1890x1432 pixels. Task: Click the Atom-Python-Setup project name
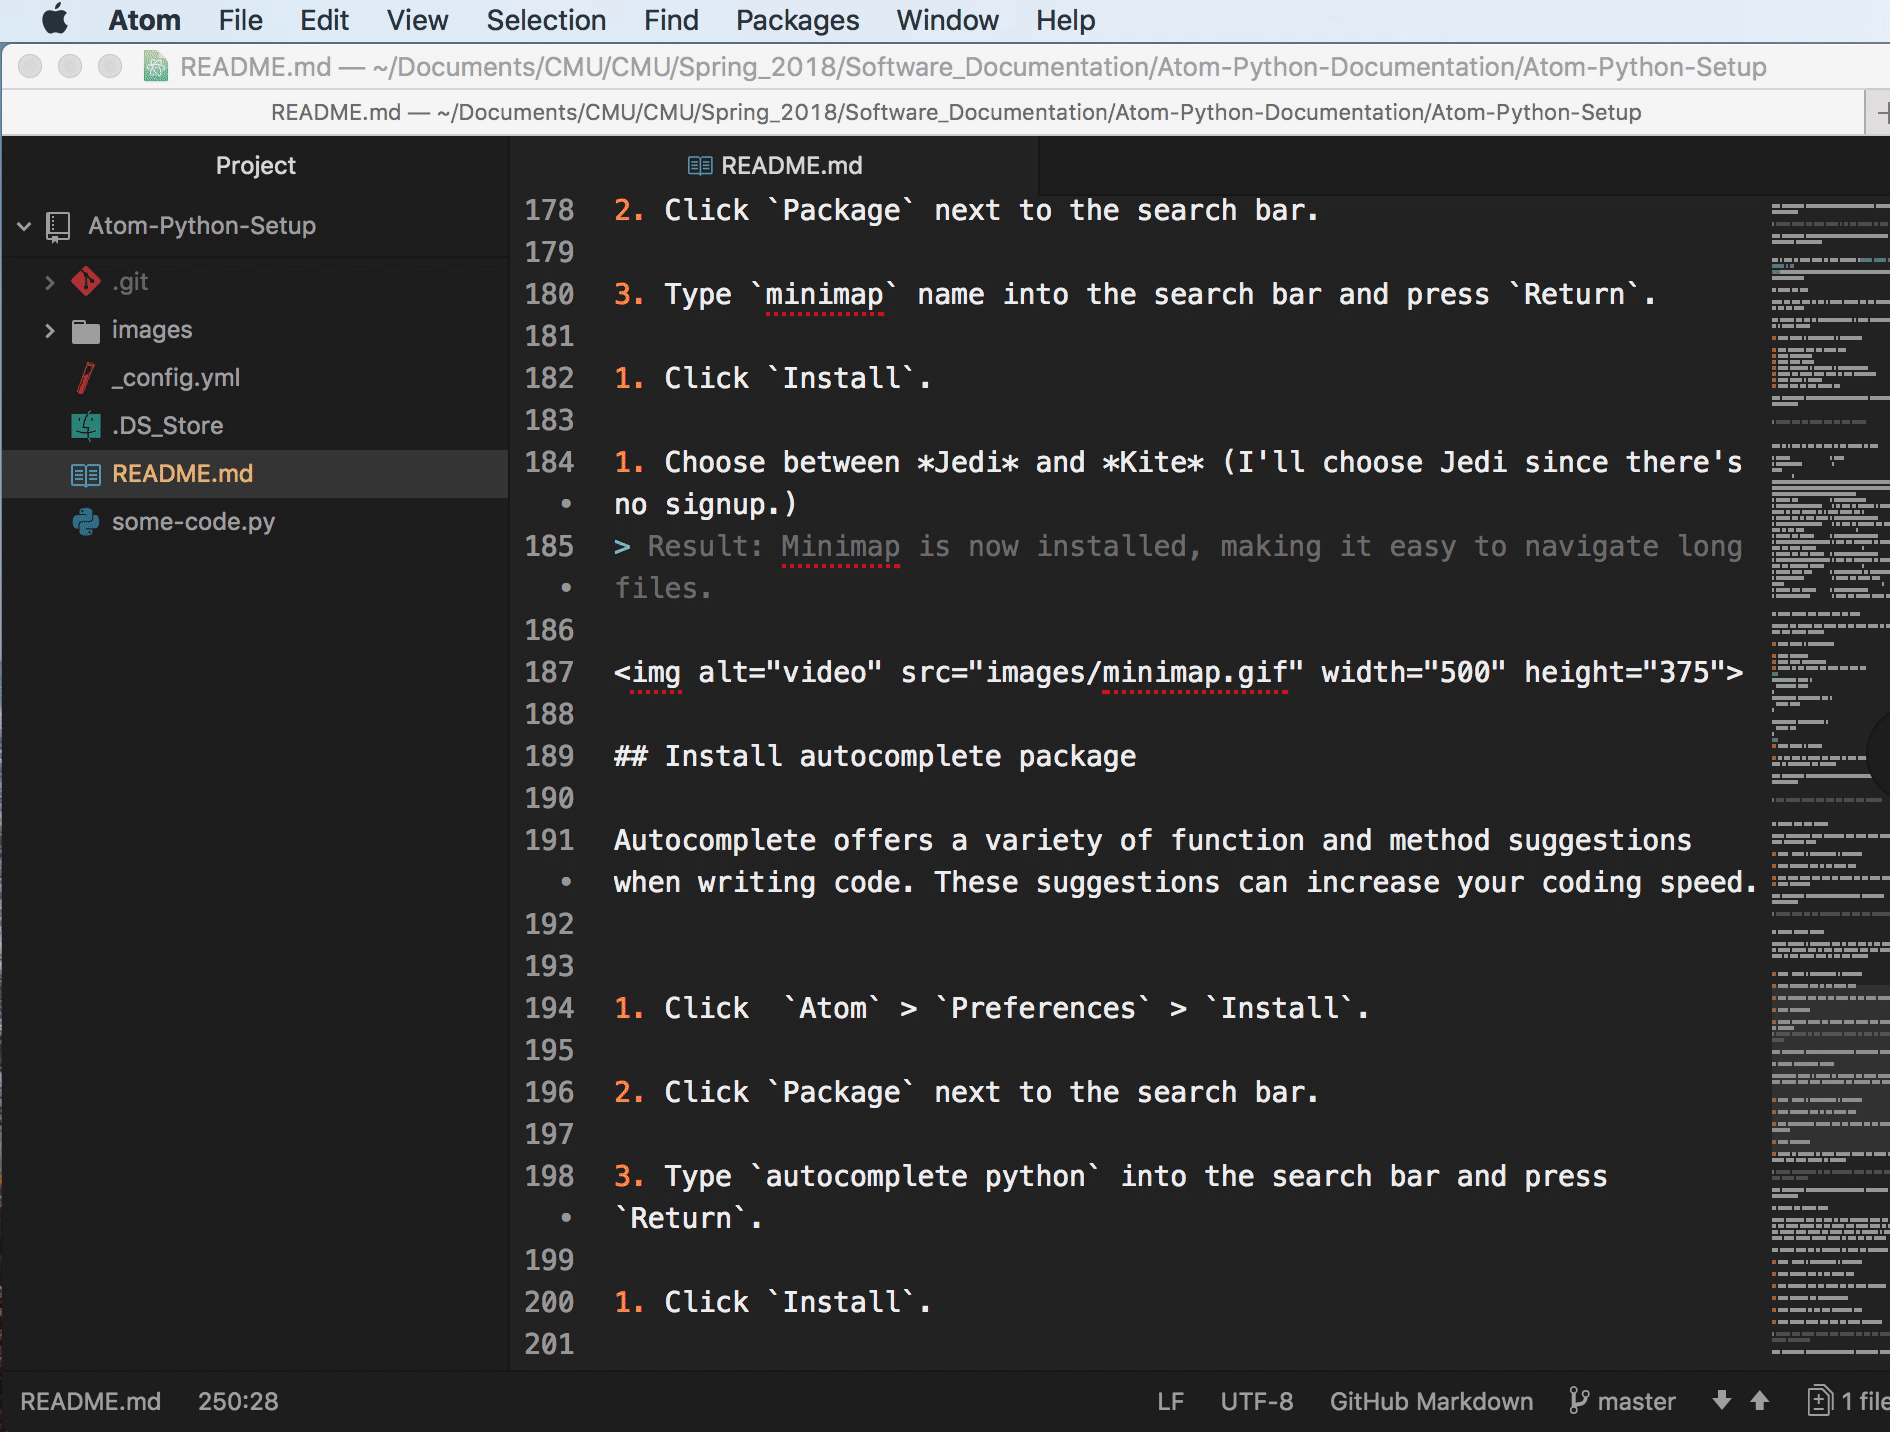[202, 226]
